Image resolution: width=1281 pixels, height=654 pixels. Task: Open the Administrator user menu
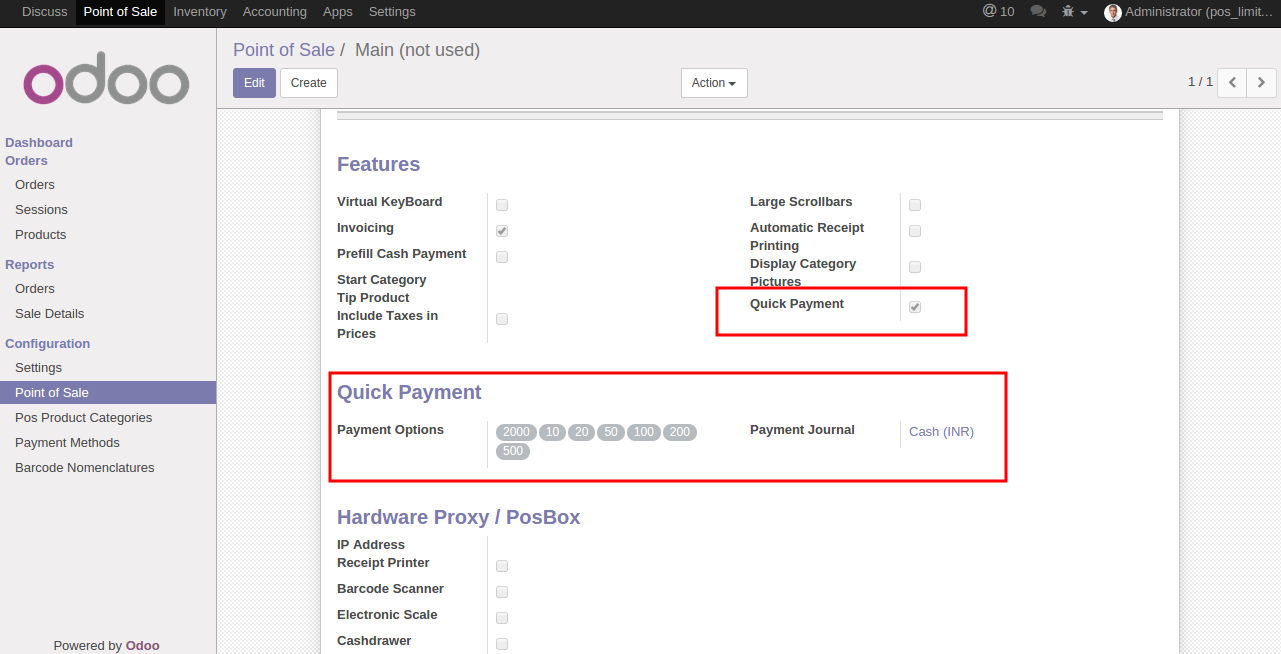(1188, 12)
